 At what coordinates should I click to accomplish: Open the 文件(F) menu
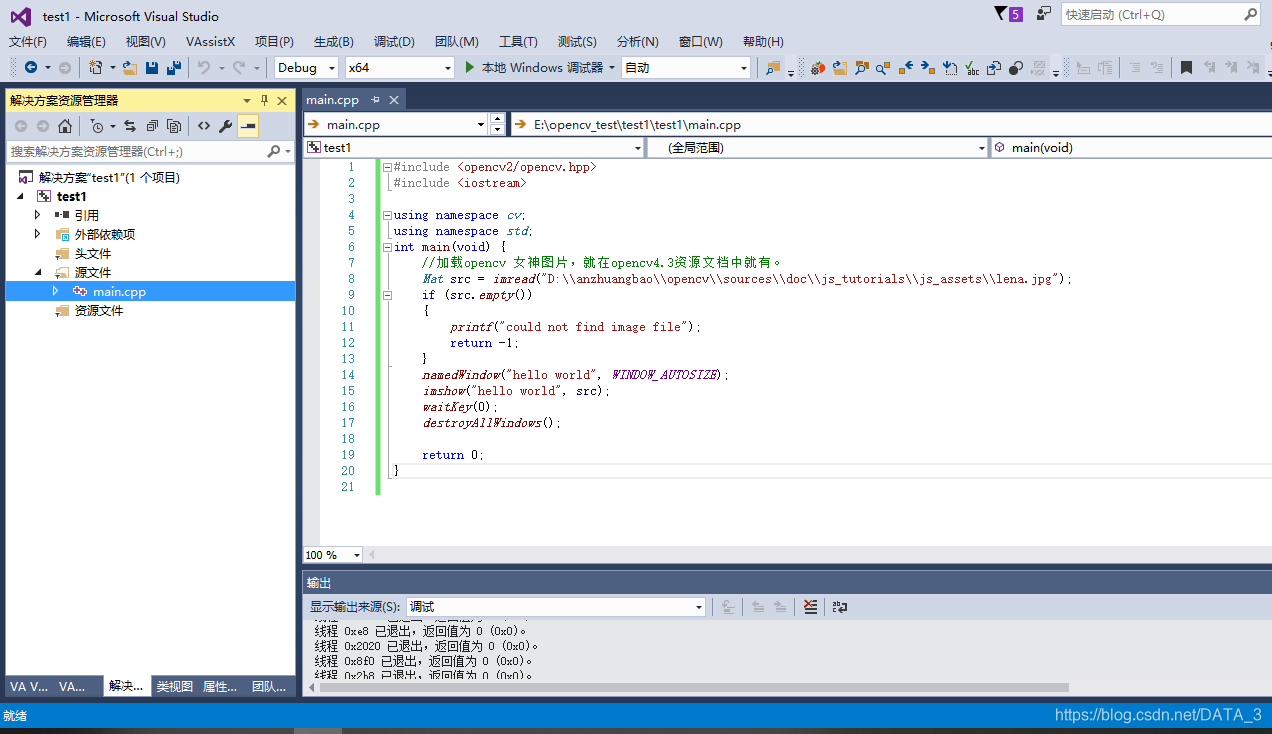point(28,41)
